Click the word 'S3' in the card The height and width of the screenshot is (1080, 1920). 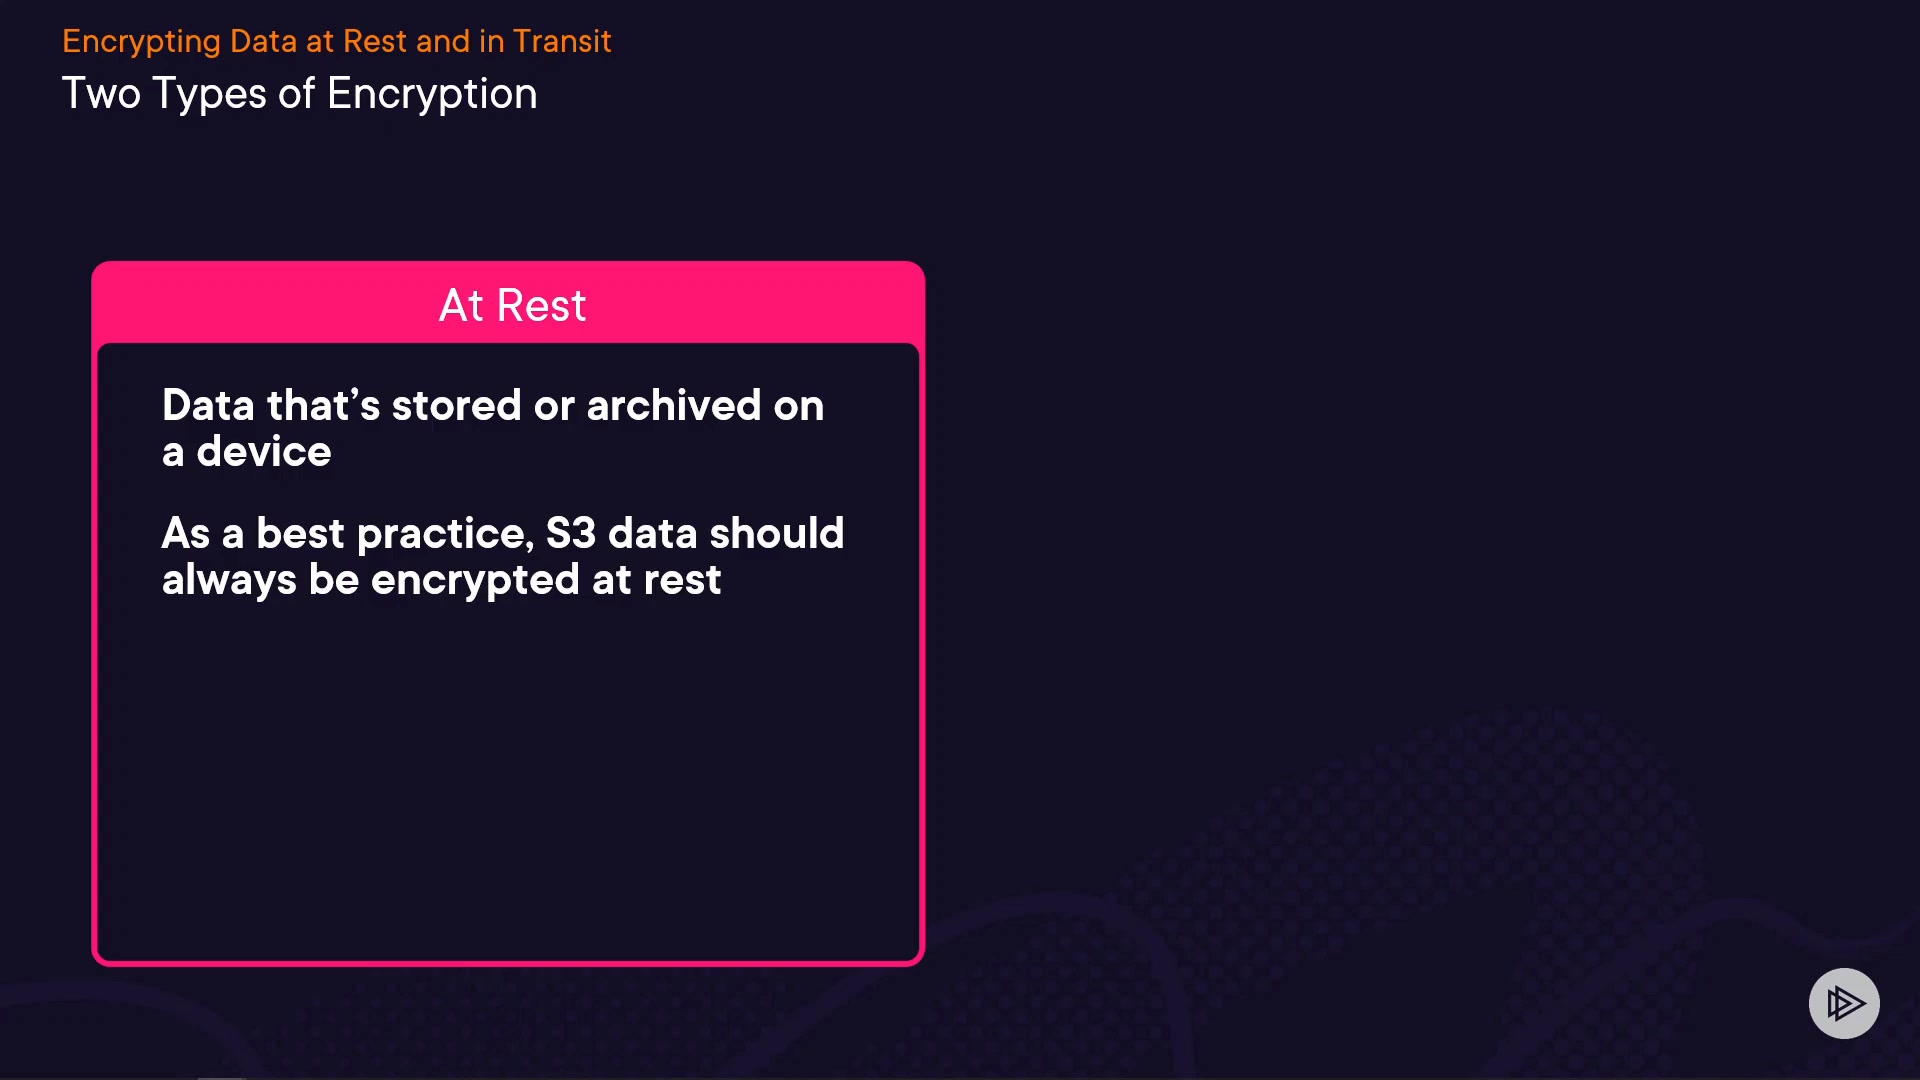click(570, 534)
